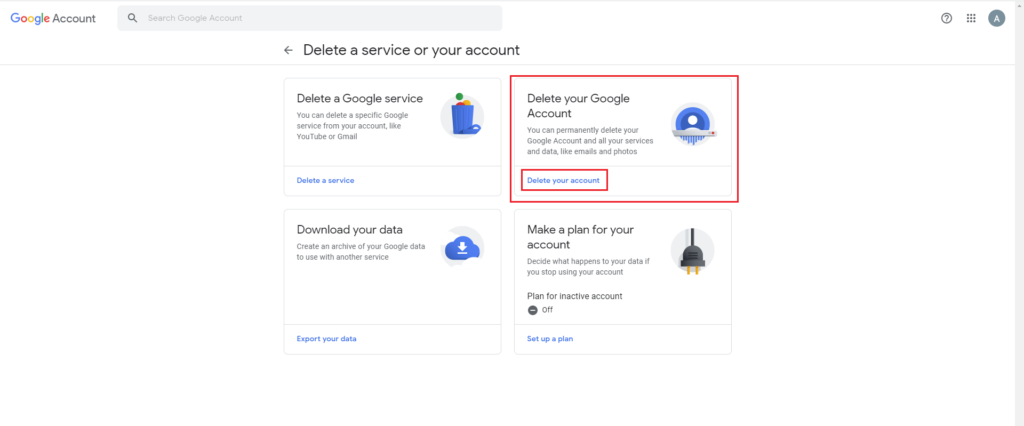Click the text "Decide what happens to your data"
The height and width of the screenshot is (426, 1024).
(585, 261)
